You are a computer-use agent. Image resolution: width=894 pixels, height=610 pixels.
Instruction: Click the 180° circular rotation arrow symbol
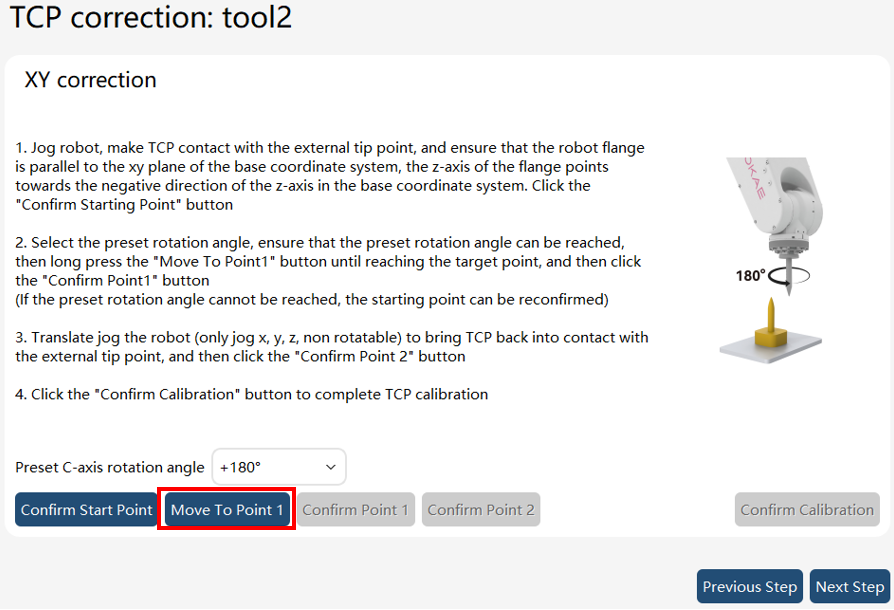point(789,276)
